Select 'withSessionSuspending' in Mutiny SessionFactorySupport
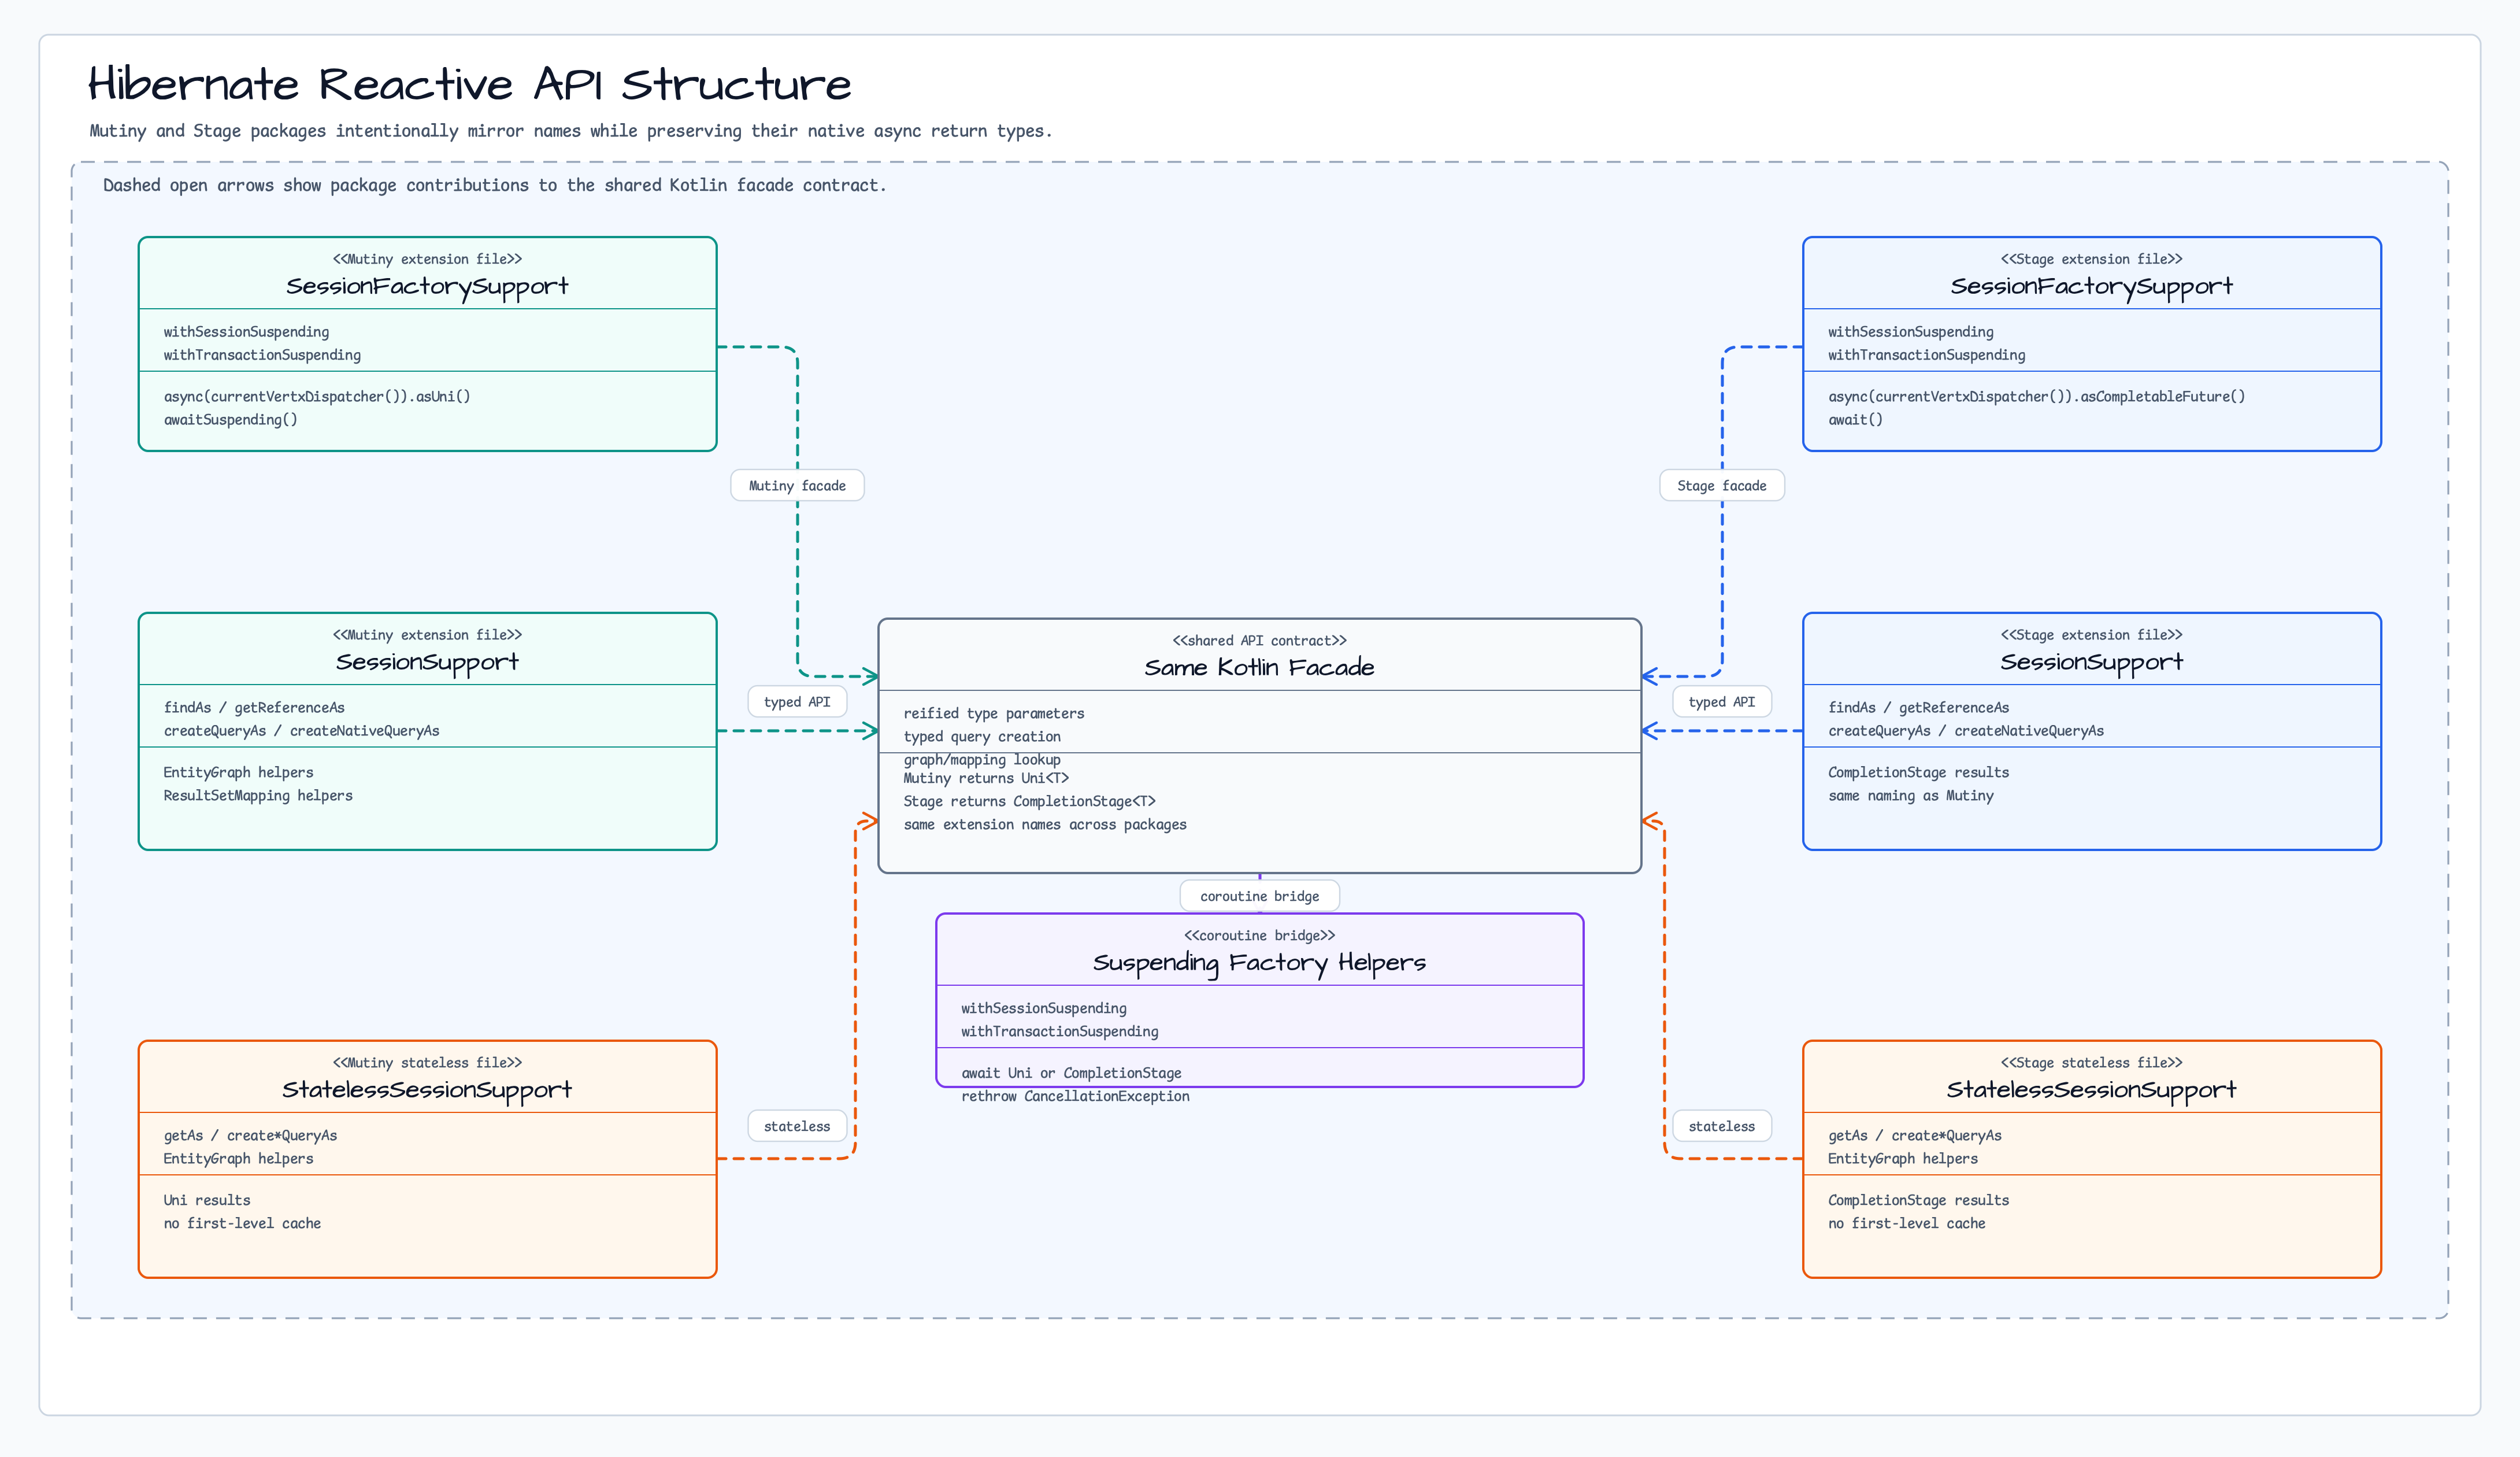Image resolution: width=2520 pixels, height=1457 pixels. pos(246,332)
